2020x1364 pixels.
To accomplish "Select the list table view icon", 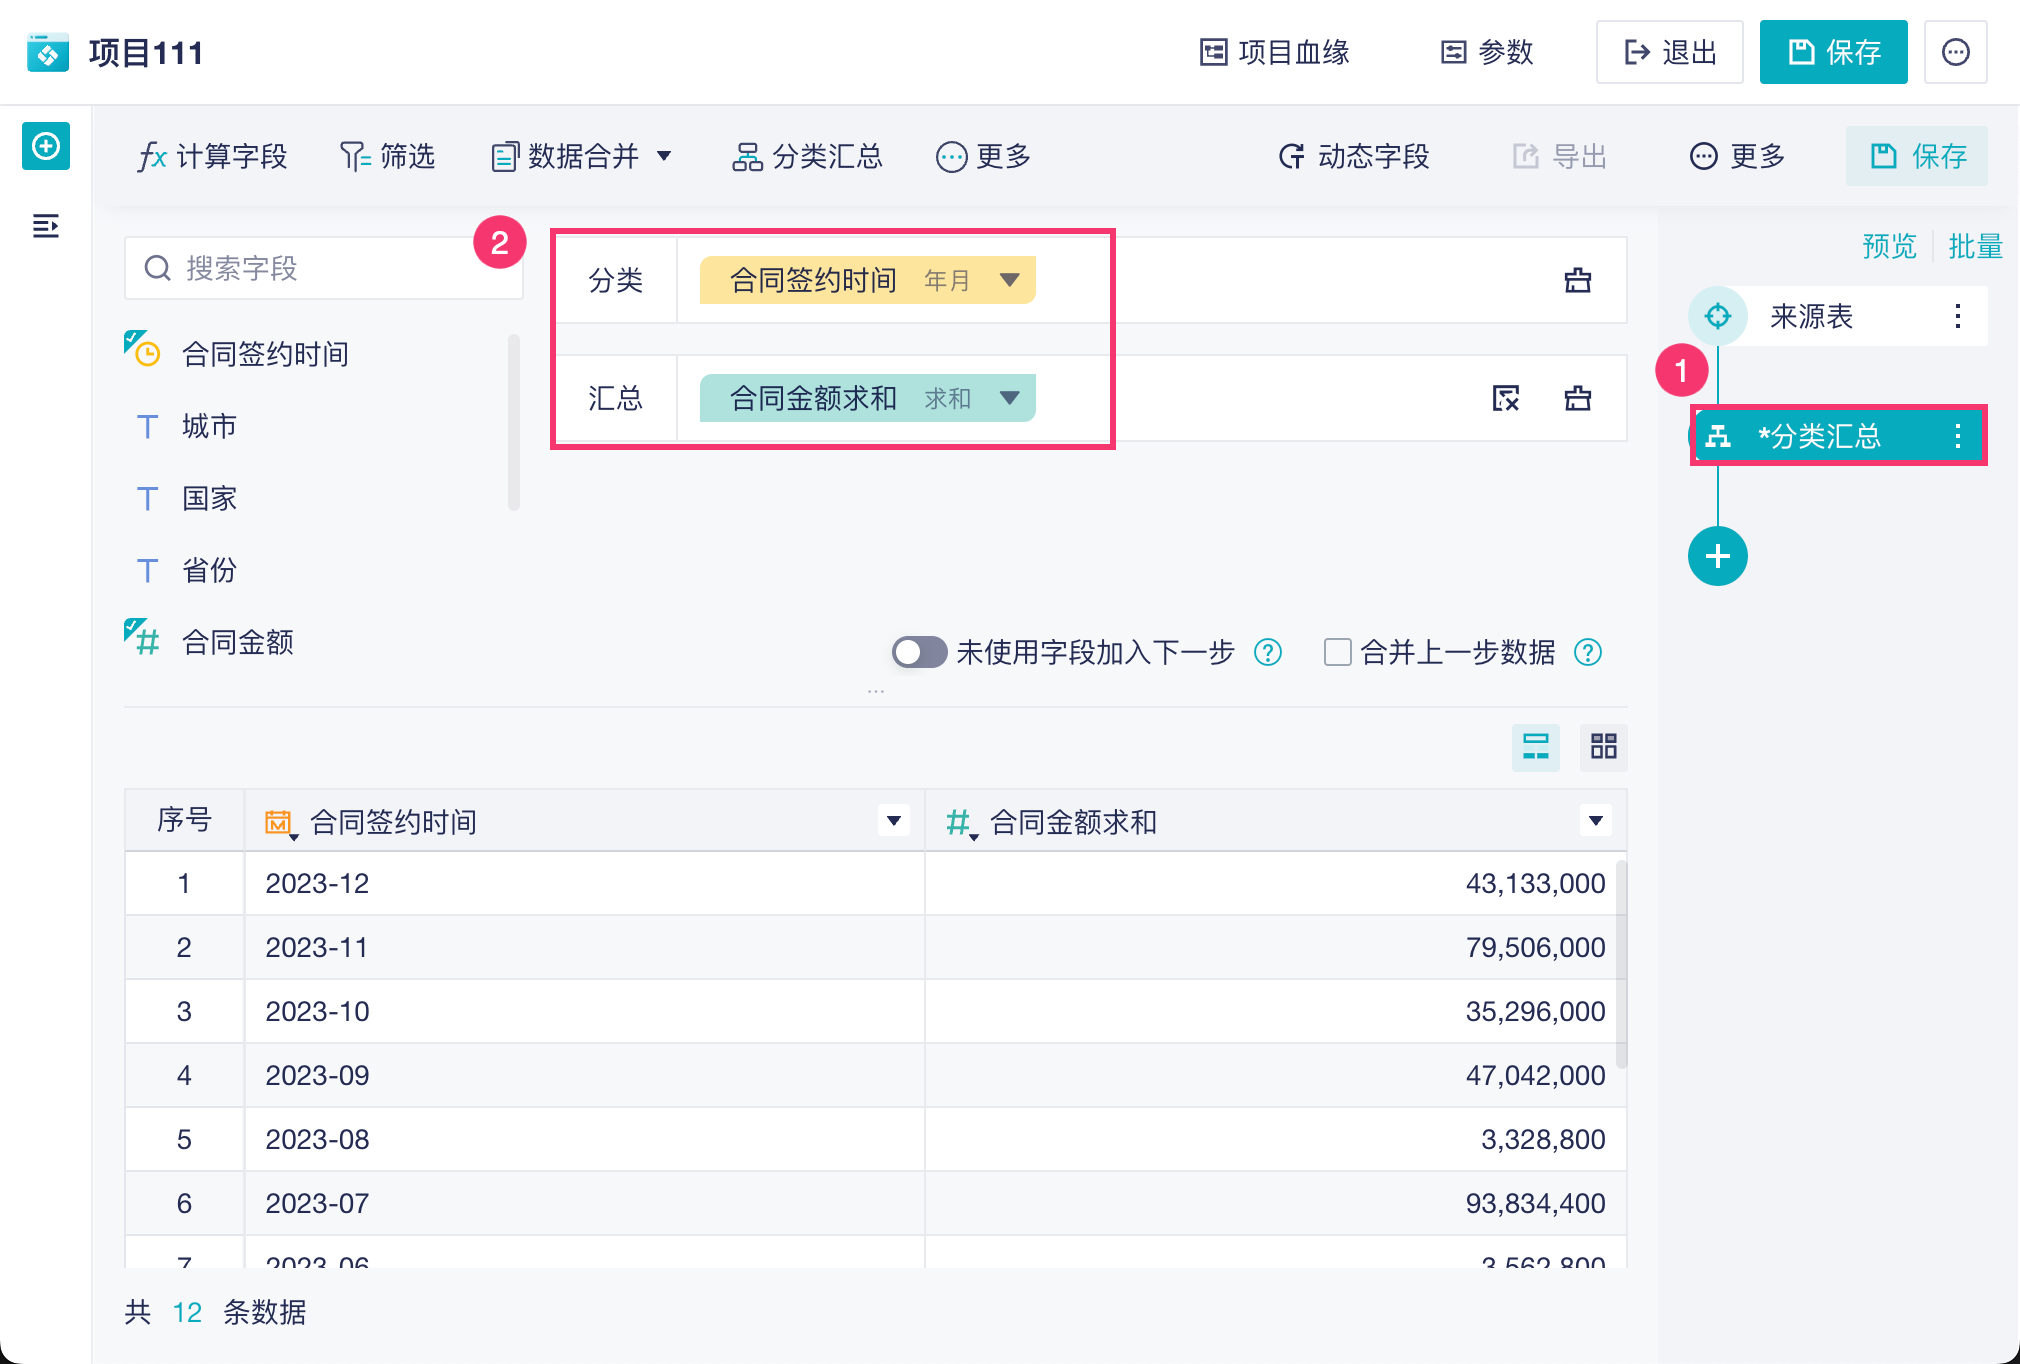I will tap(1535, 746).
